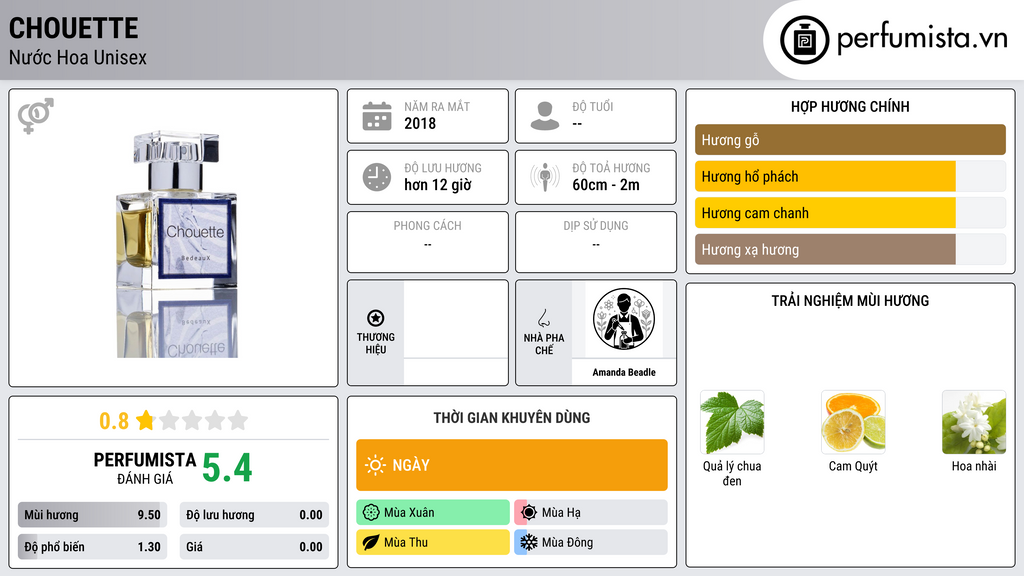Viewport: 1024px width, 576px height.
Task: Click the unisex gender symbol icon
Action: pyautogui.click(x=36, y=116)
